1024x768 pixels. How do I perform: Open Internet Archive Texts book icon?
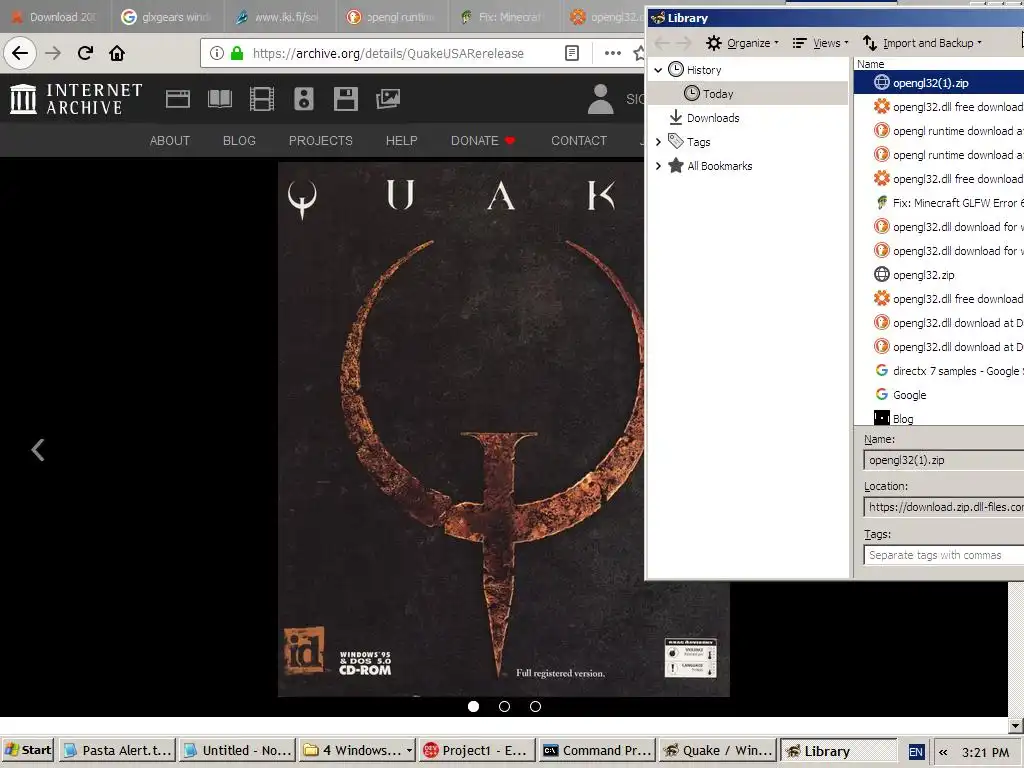point(219,99)
